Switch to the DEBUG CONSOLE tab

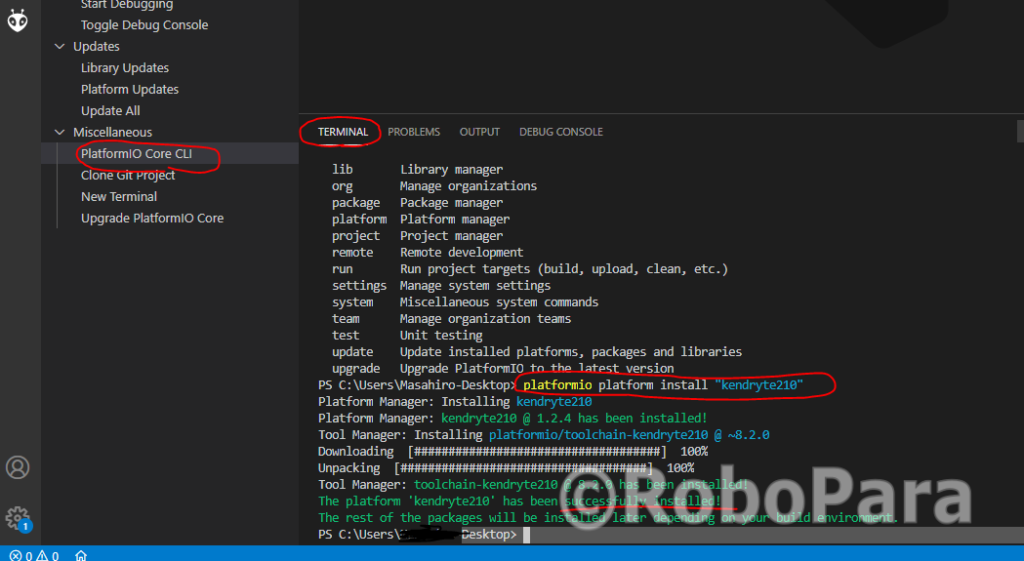pos(560,132)
